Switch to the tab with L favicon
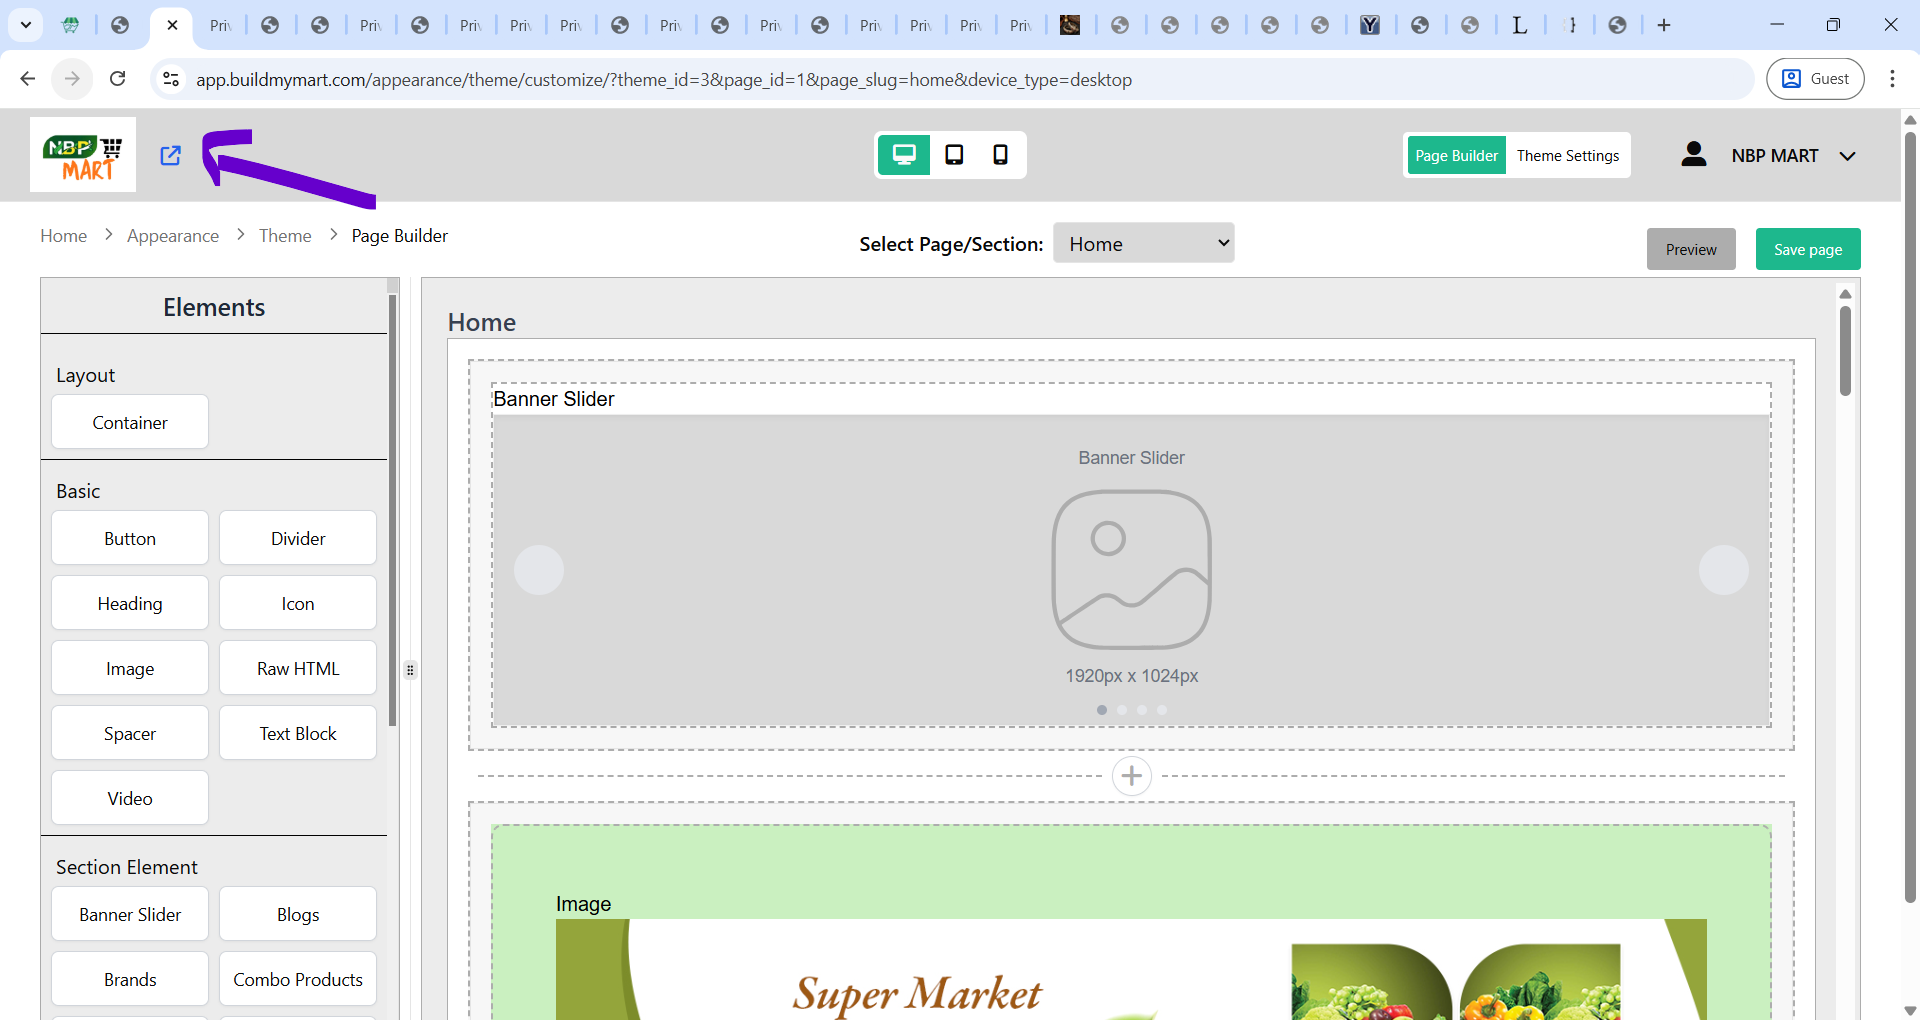The height and width of the screenshot is (1020, 1920). pyautogui.click(x=1520, y=25)
